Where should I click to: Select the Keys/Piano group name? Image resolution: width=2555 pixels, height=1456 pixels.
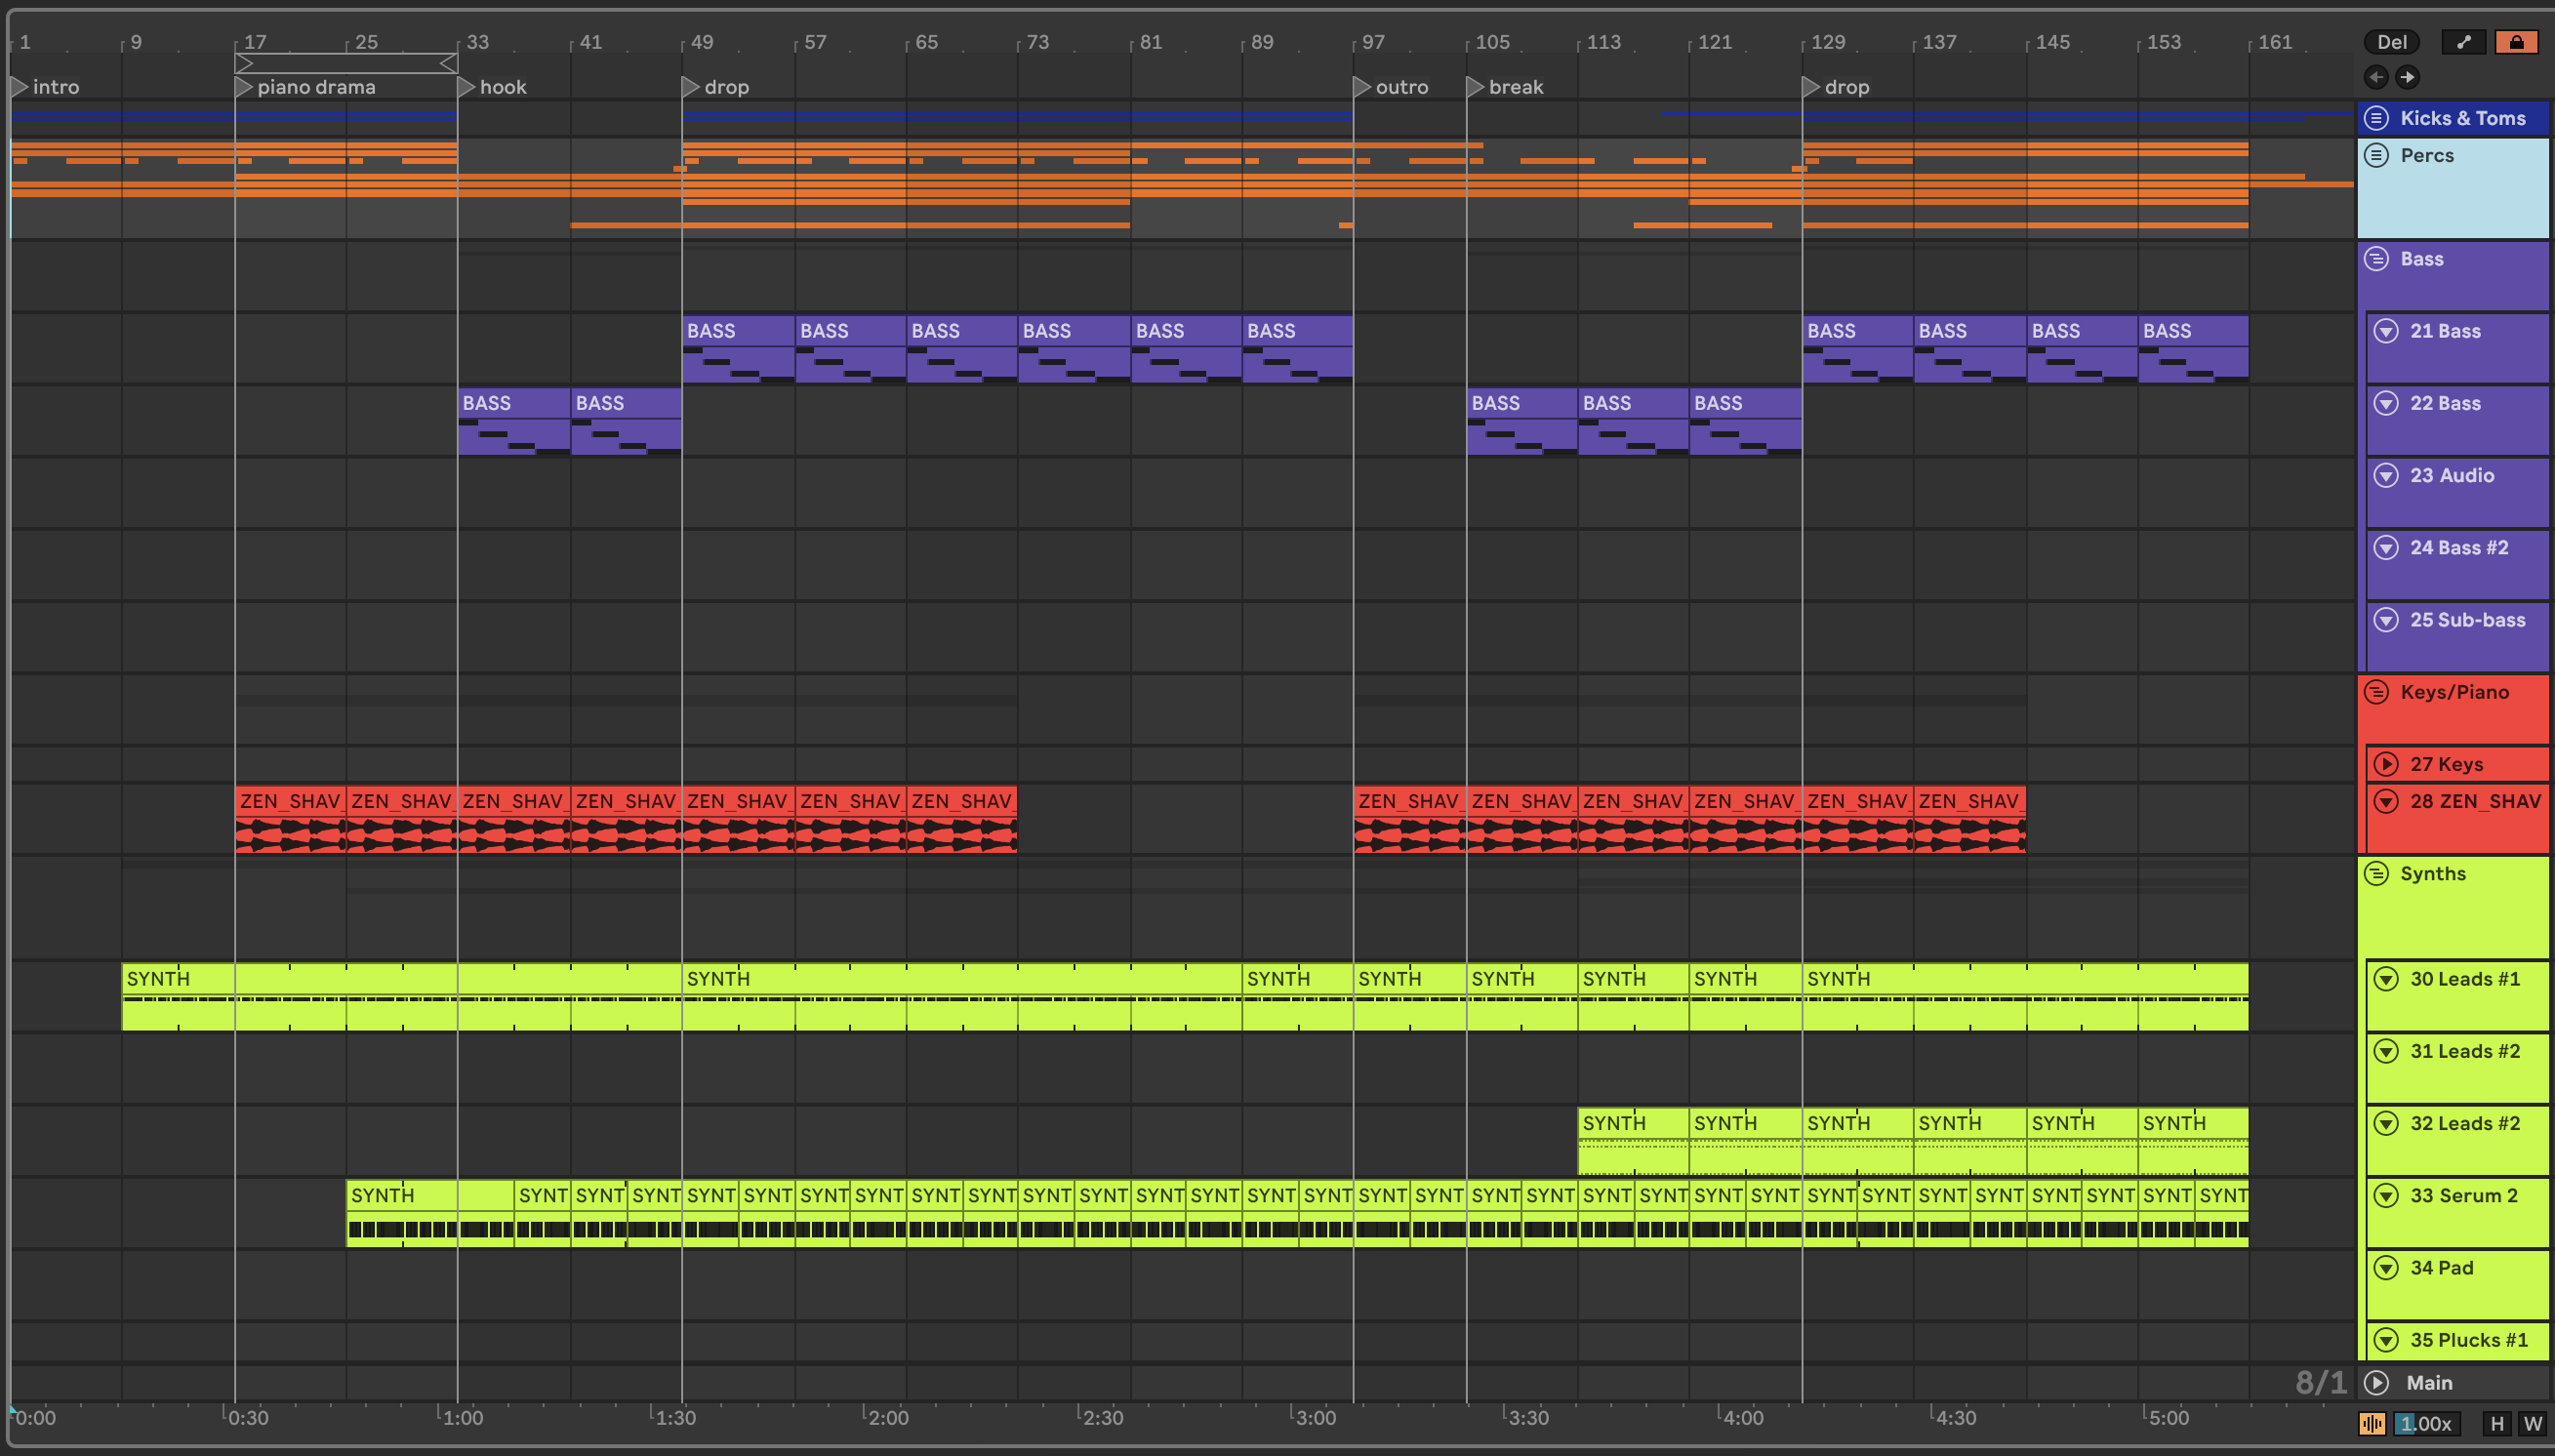[2455, 692]
